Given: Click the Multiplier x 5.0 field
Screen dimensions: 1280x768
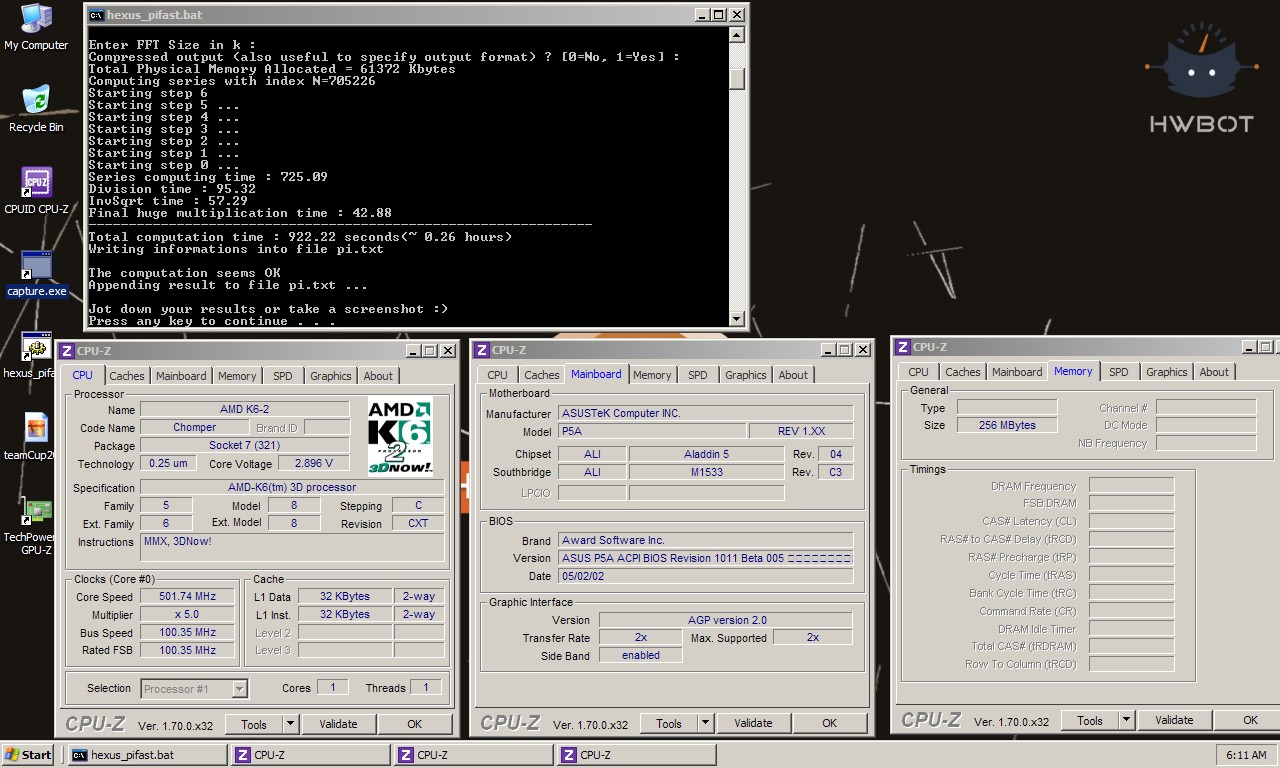Looking at the screenshot, I should [x=188, y=614].
